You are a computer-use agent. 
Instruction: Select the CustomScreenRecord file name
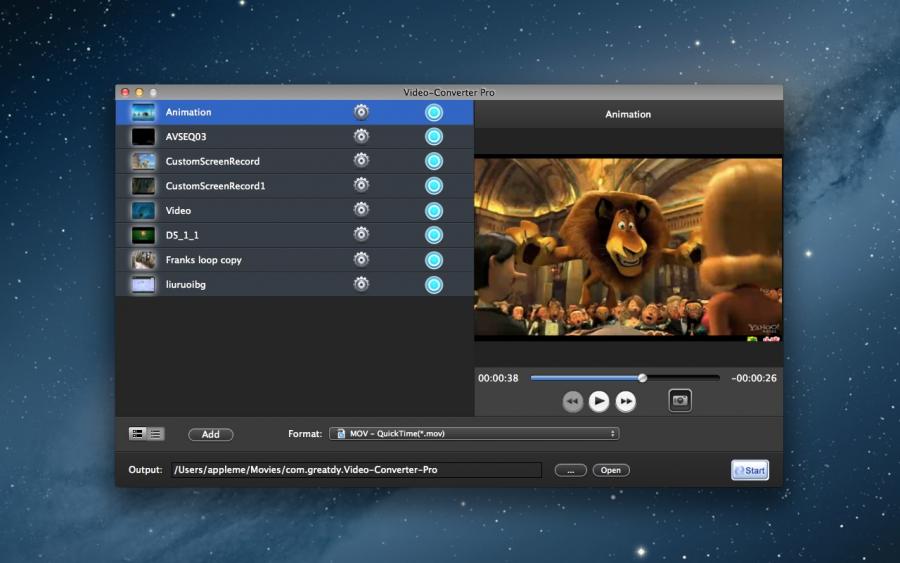(212, 161)
